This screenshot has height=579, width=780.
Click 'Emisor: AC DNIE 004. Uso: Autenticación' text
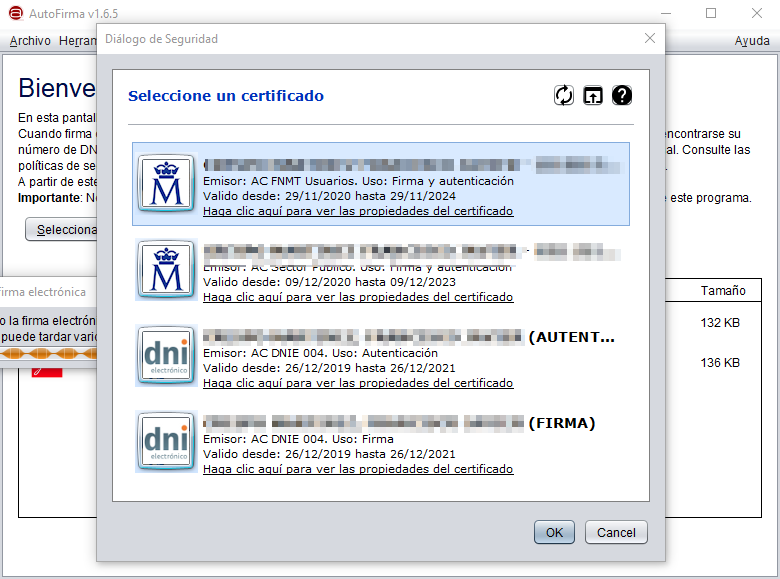pos(320,353)
